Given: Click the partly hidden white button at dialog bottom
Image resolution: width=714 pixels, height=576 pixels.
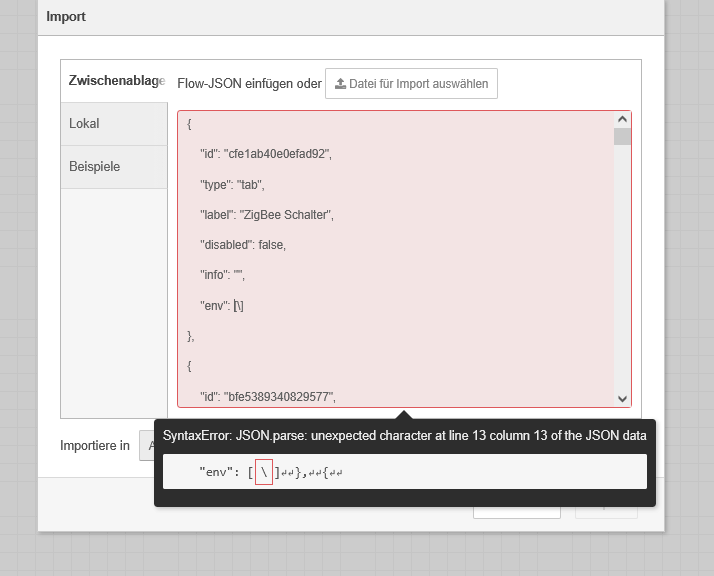Looking at the screenshot, I should (516, 511).
